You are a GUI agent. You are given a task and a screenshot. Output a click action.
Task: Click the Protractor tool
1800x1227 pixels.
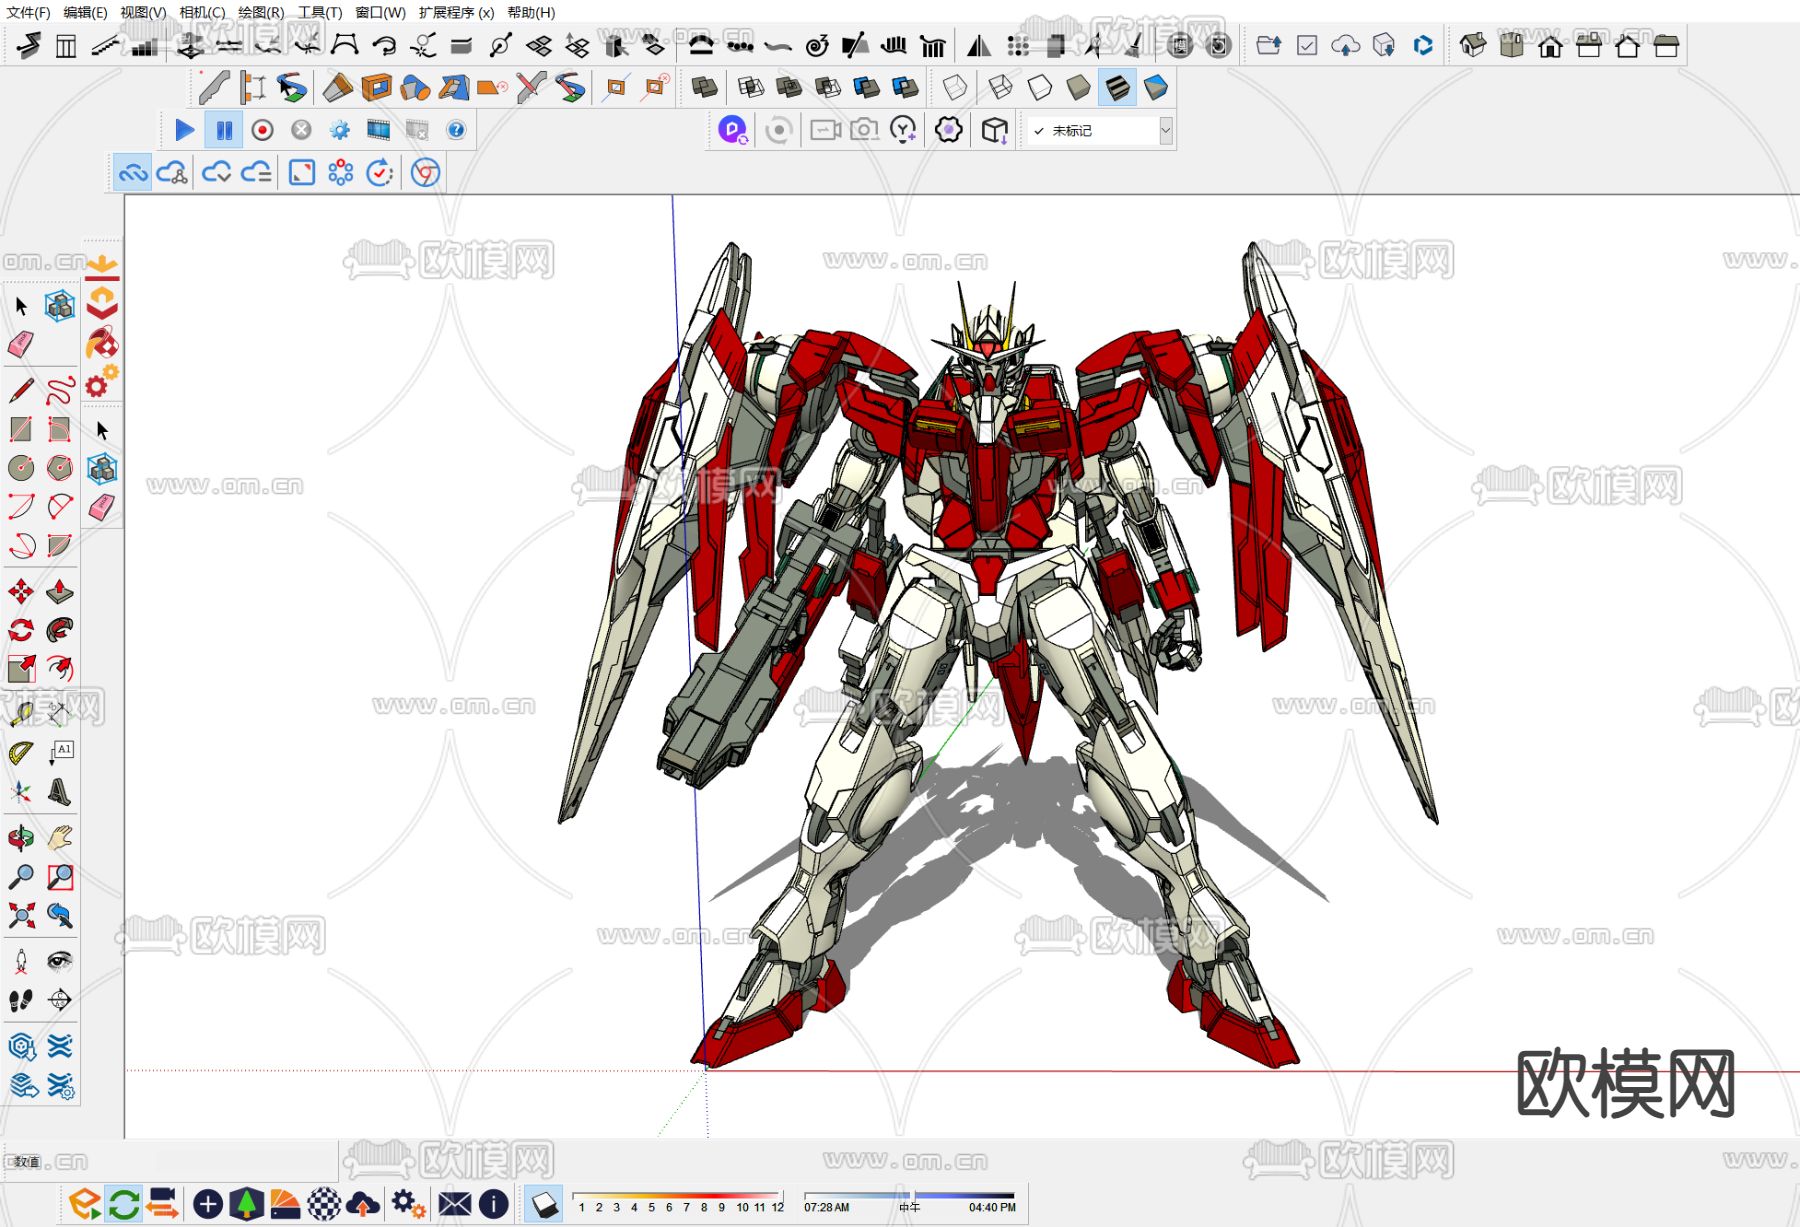[21, 753]
